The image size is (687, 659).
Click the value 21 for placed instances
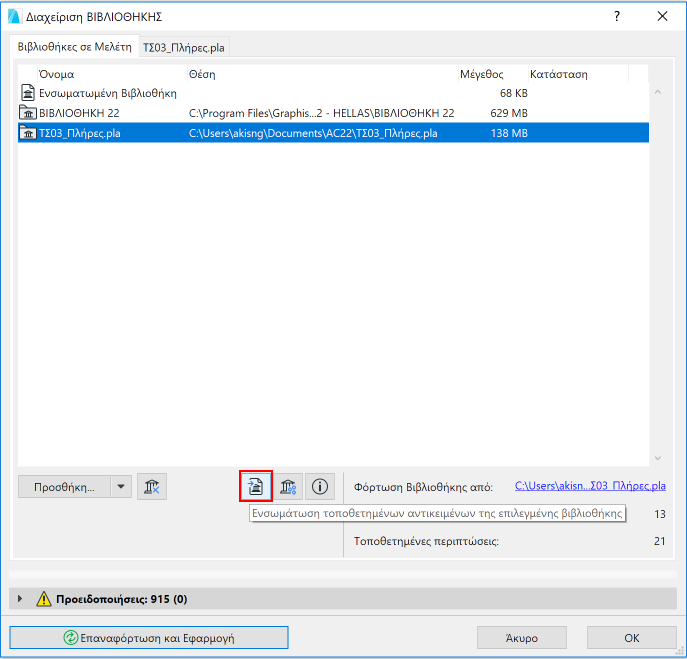[659, 541]
